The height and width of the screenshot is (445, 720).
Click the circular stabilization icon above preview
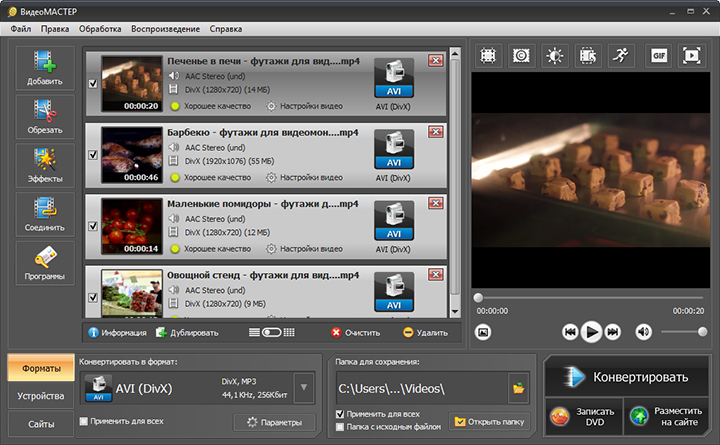click(x=521, y=56)
